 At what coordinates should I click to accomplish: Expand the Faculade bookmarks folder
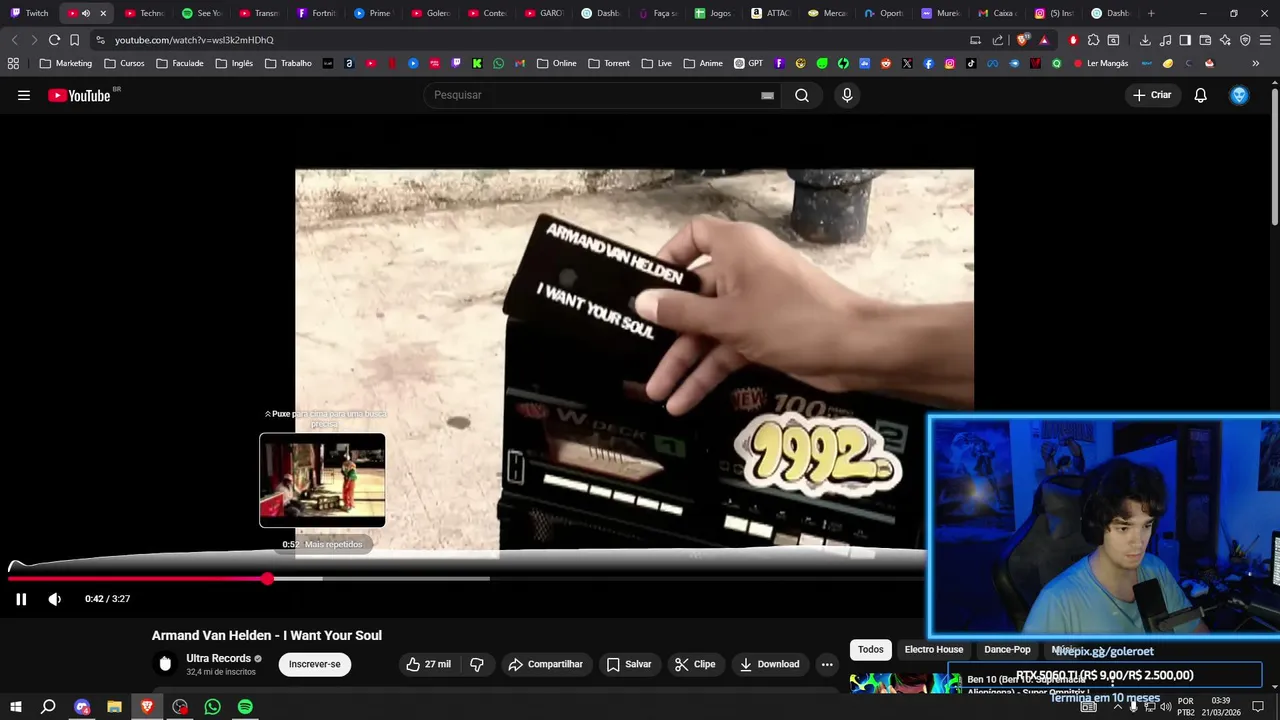pyautogui.click(x=180, y=63)
